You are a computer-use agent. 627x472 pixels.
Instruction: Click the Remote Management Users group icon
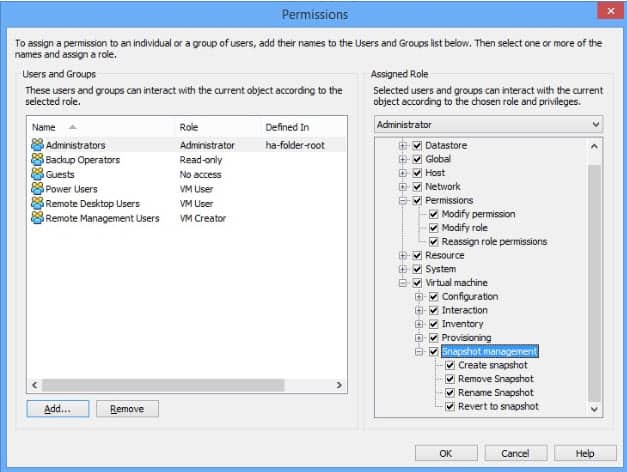[x=37, y=218]
